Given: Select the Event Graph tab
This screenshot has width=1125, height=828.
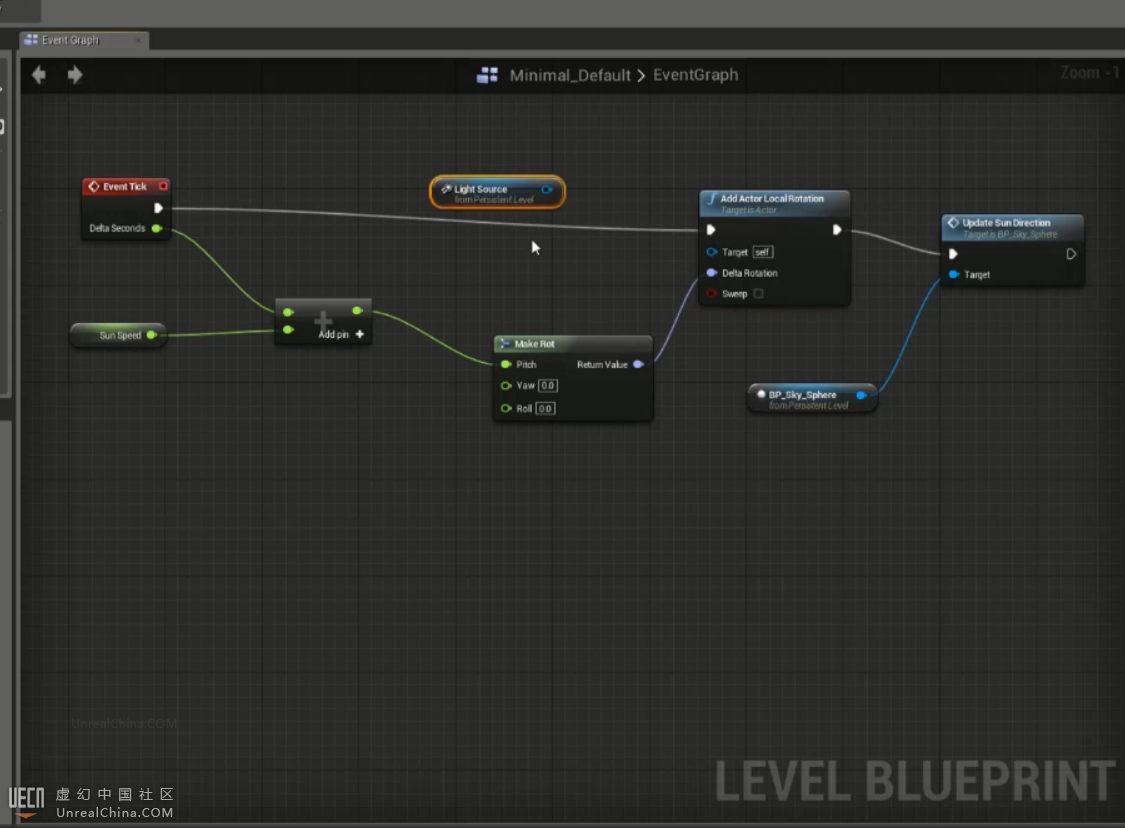Looking at the screenshot, I should coord(70,41).
